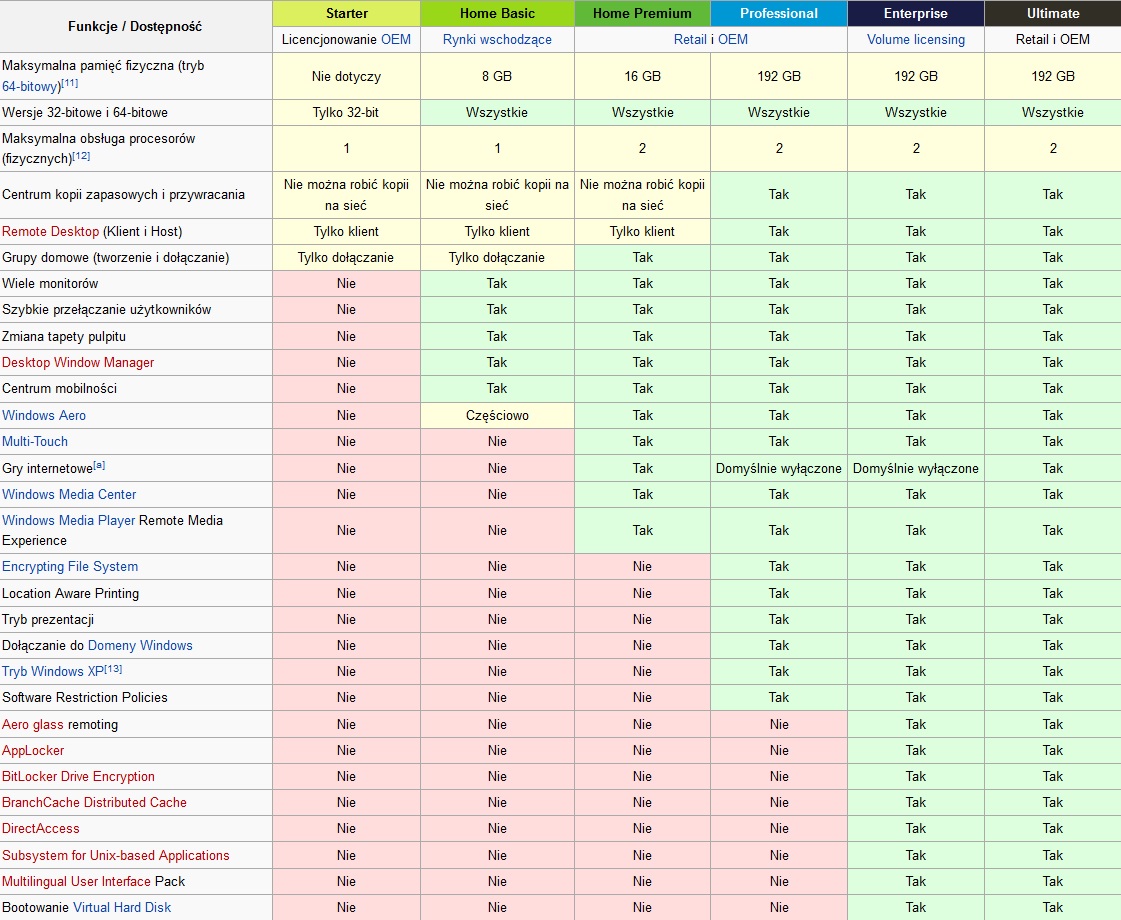Follow the Retail link under Home Premium
1121x920 pixels.
coord(690,39)
